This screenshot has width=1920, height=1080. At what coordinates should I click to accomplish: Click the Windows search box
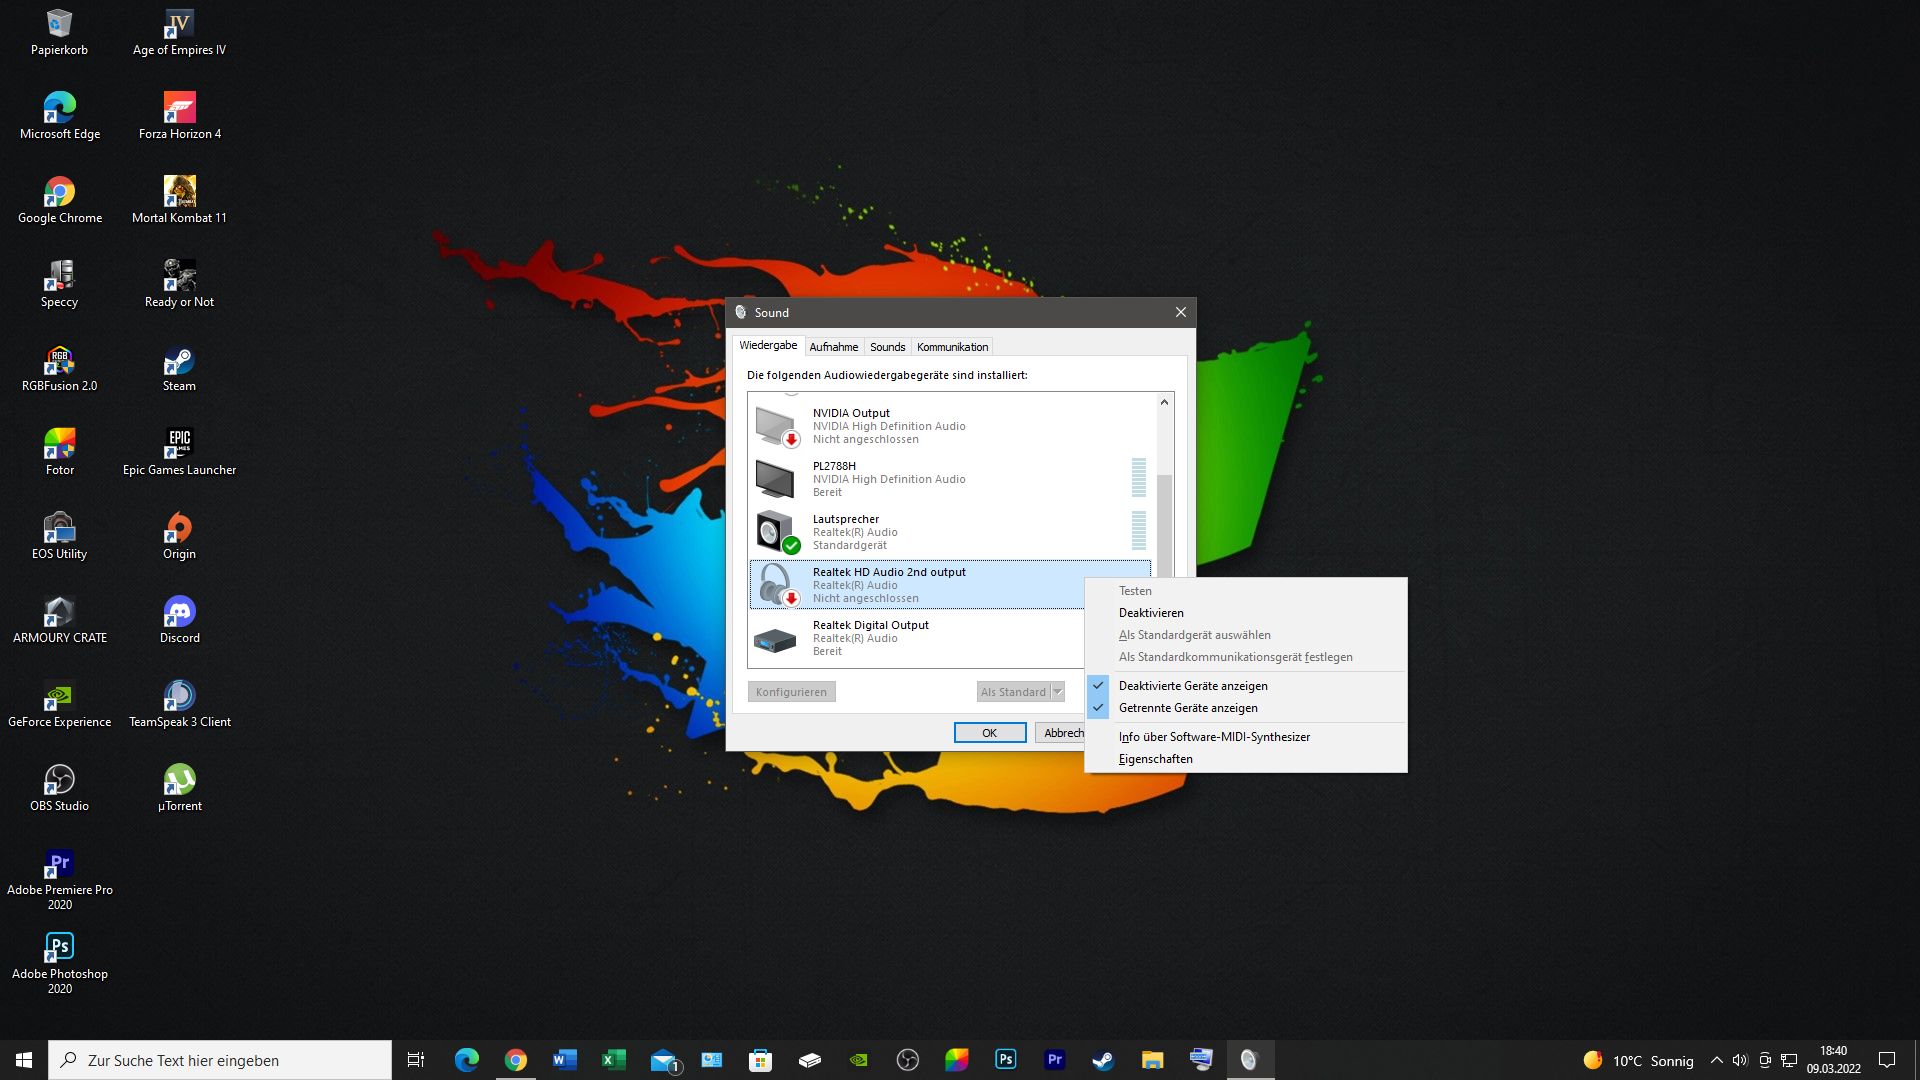(x=220, y=1060)
